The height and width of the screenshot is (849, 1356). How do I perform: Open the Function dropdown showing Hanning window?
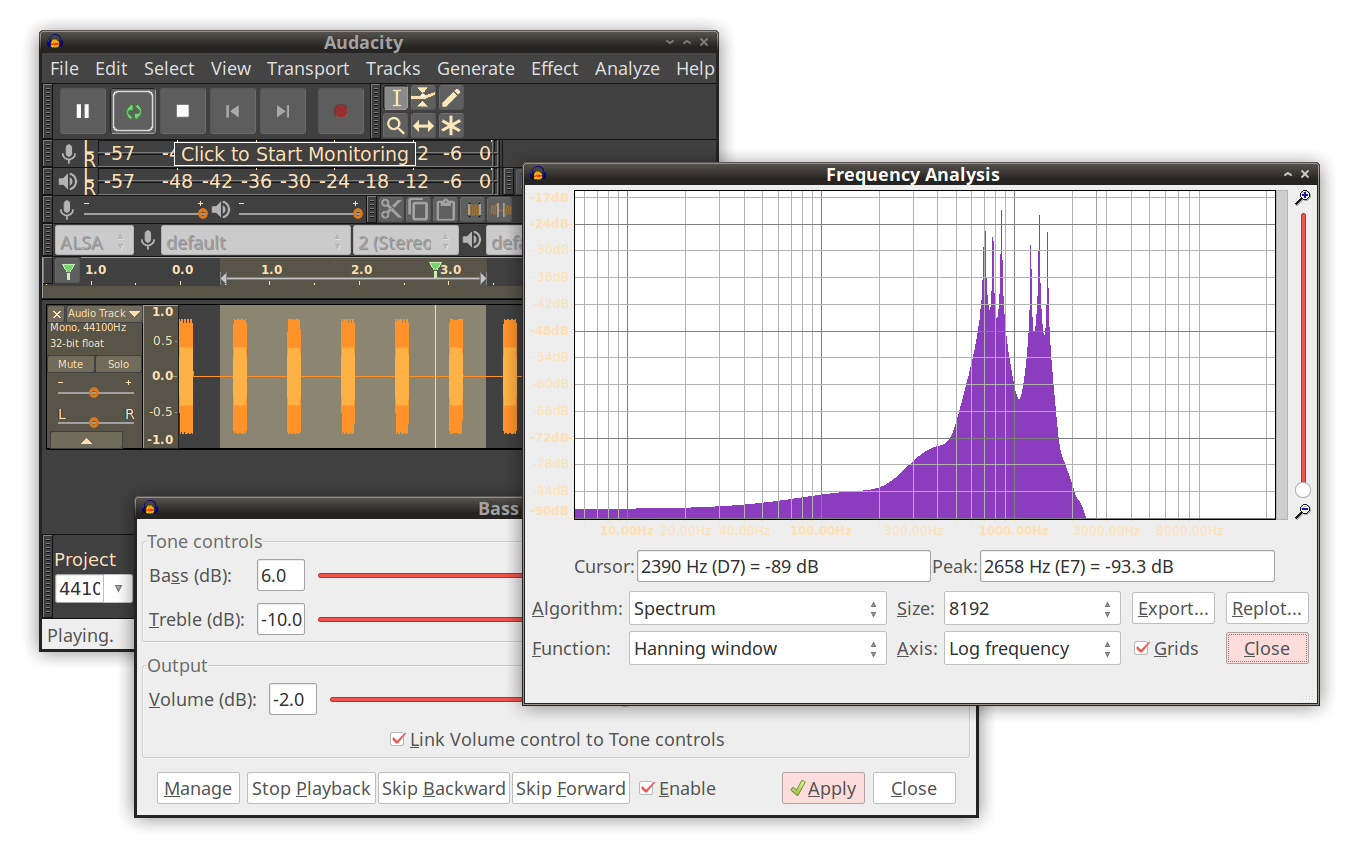(x=757, y=648)
